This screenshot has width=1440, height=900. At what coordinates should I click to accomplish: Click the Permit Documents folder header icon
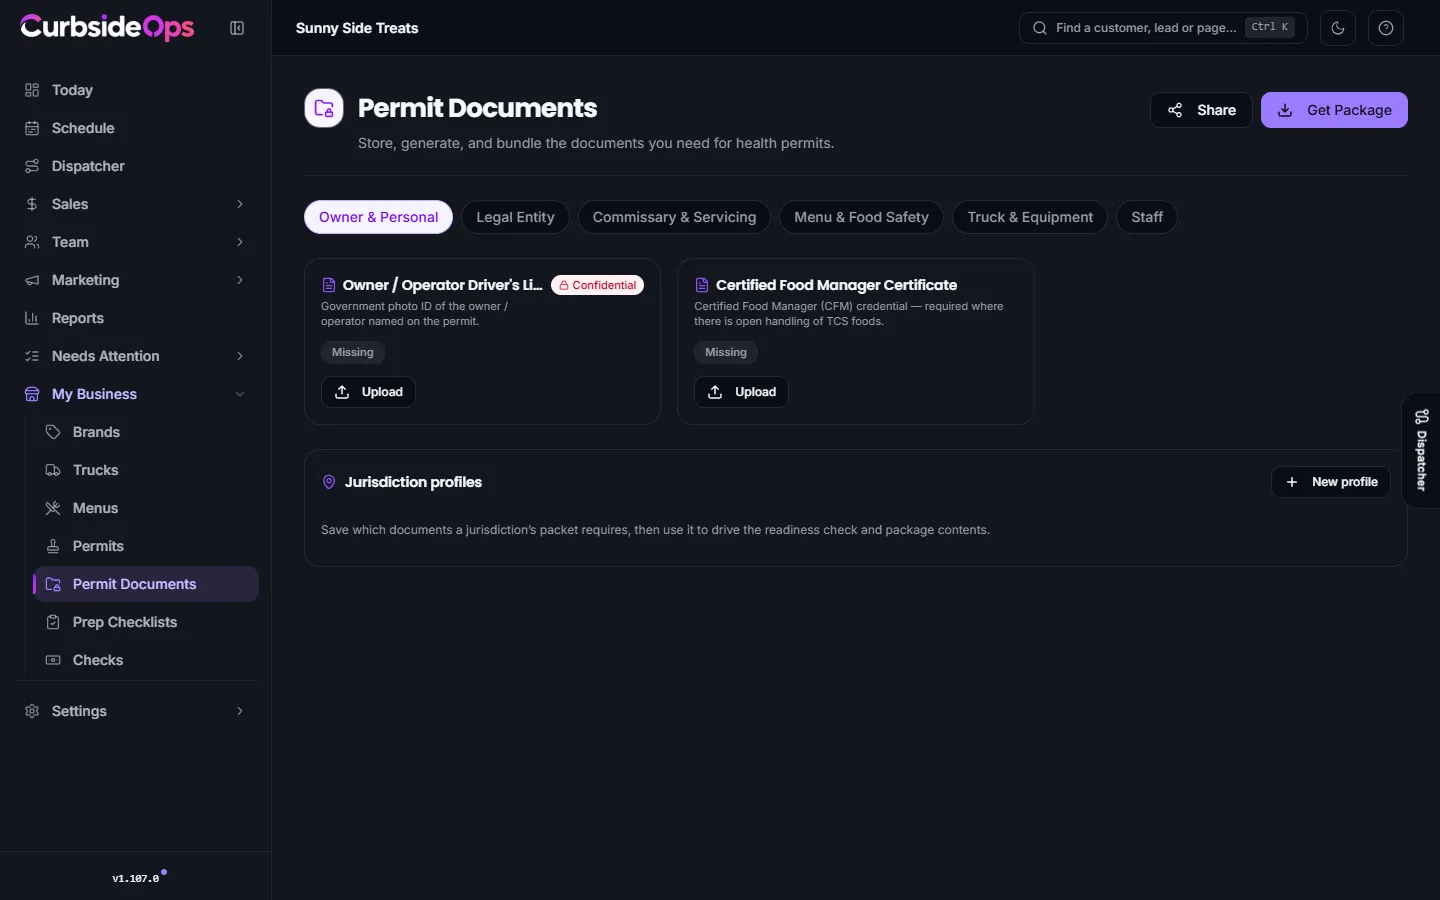point(324,108)
